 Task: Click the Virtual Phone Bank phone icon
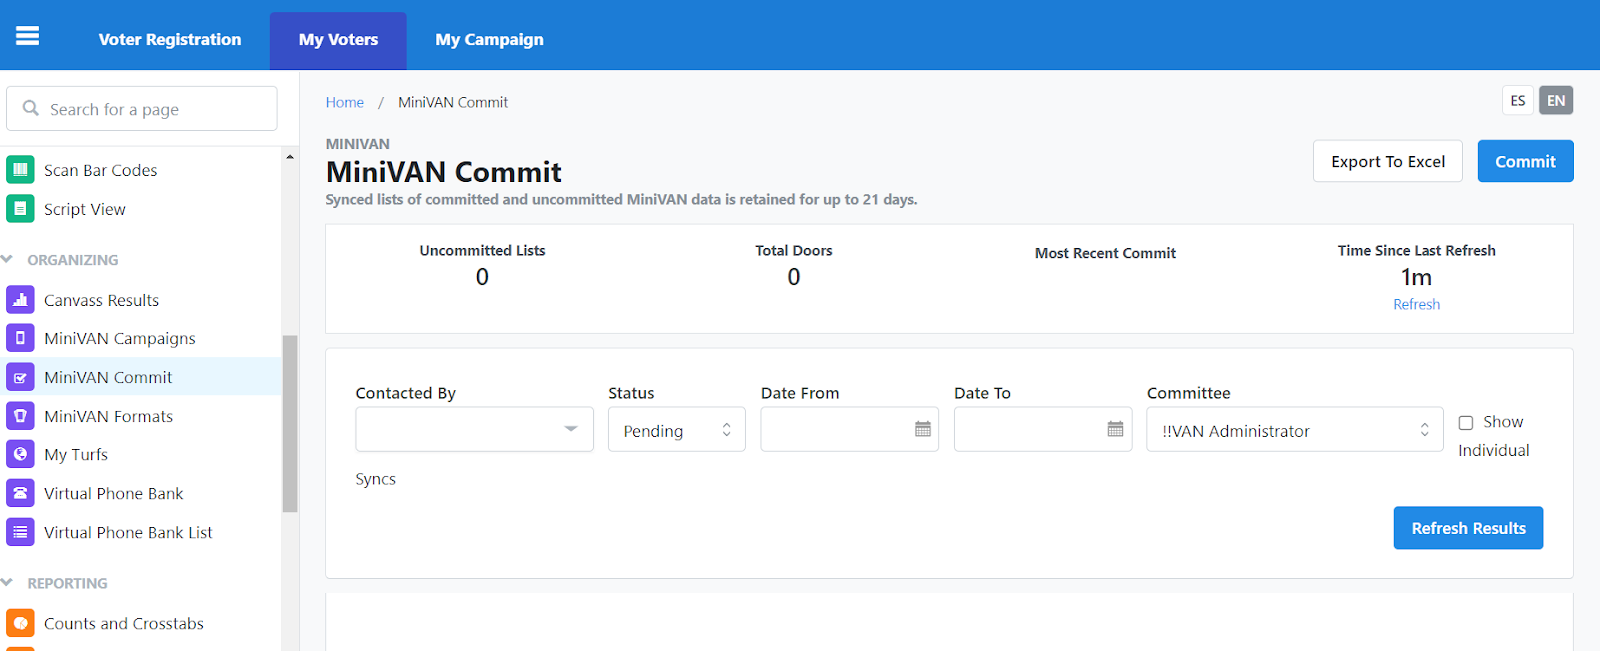[x=20, y=493]
